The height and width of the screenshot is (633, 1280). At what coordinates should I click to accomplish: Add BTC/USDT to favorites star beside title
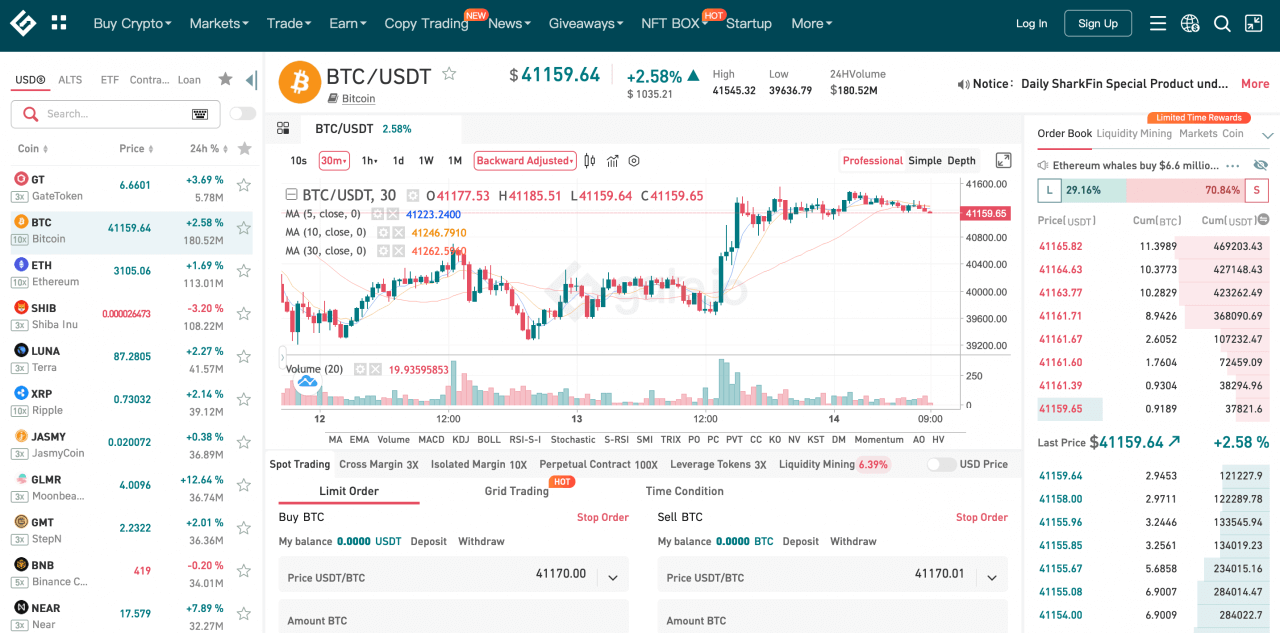[449, 73]
